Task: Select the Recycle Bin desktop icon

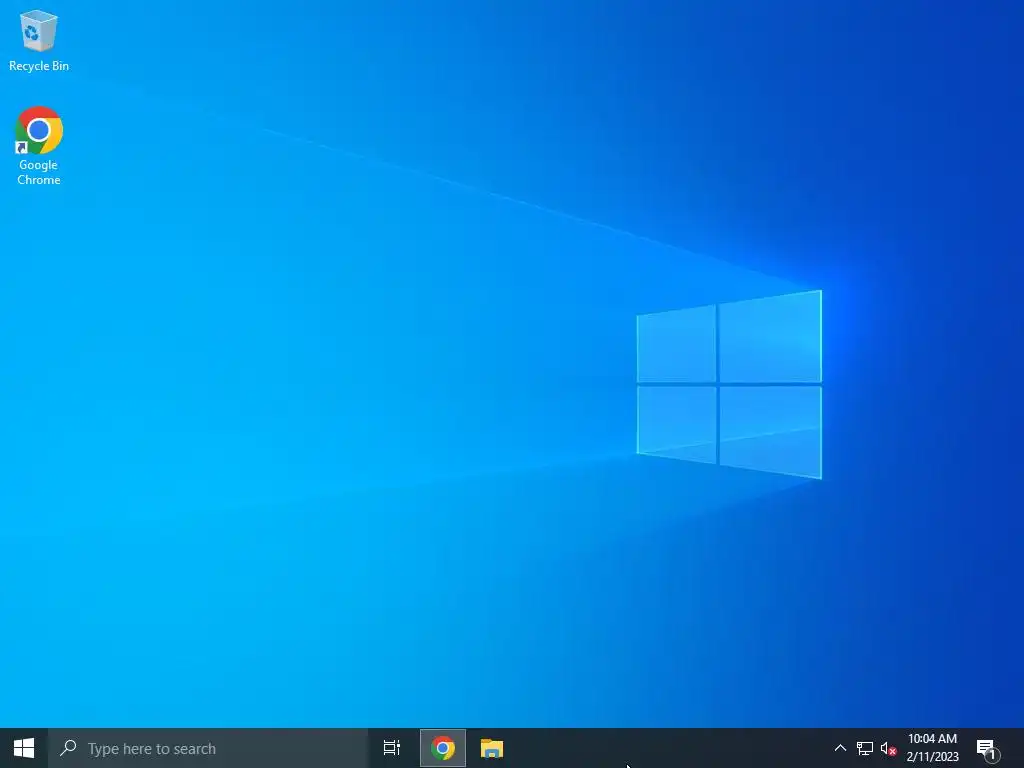Action: coord(39,40)
